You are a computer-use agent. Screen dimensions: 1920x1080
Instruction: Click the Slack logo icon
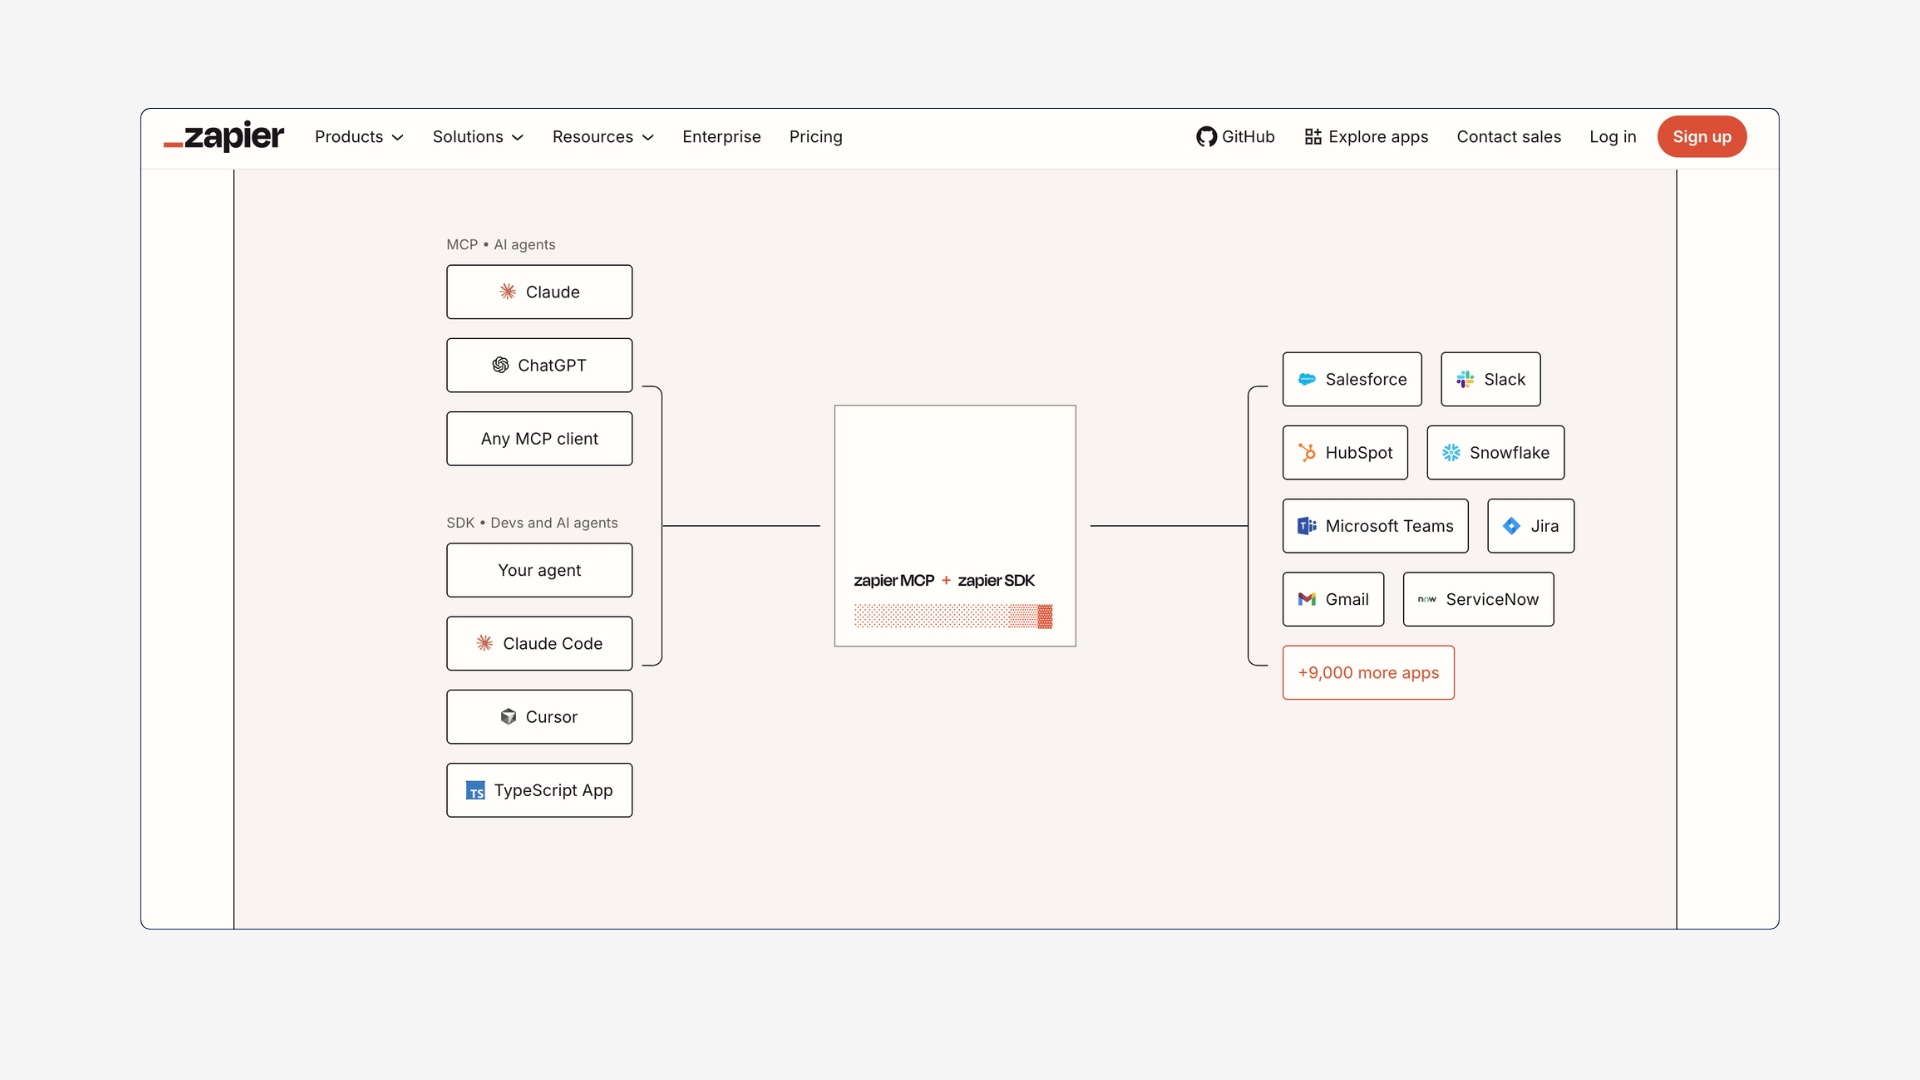click(1465, 379)
